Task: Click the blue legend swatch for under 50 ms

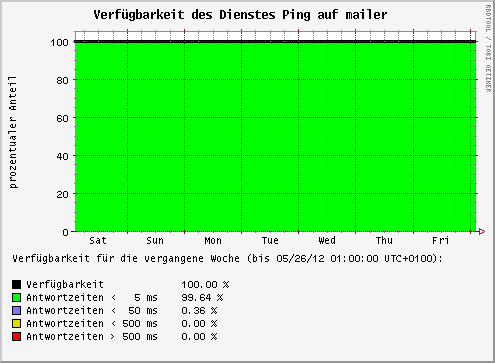Action: point(16,310)
